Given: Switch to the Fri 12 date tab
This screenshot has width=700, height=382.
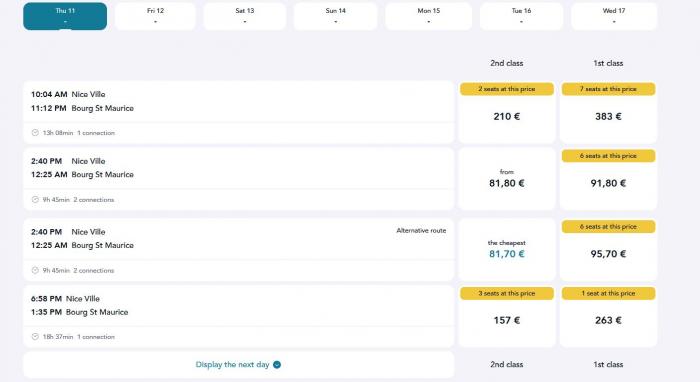Looking at the screenshot, I should click(155, 16).
